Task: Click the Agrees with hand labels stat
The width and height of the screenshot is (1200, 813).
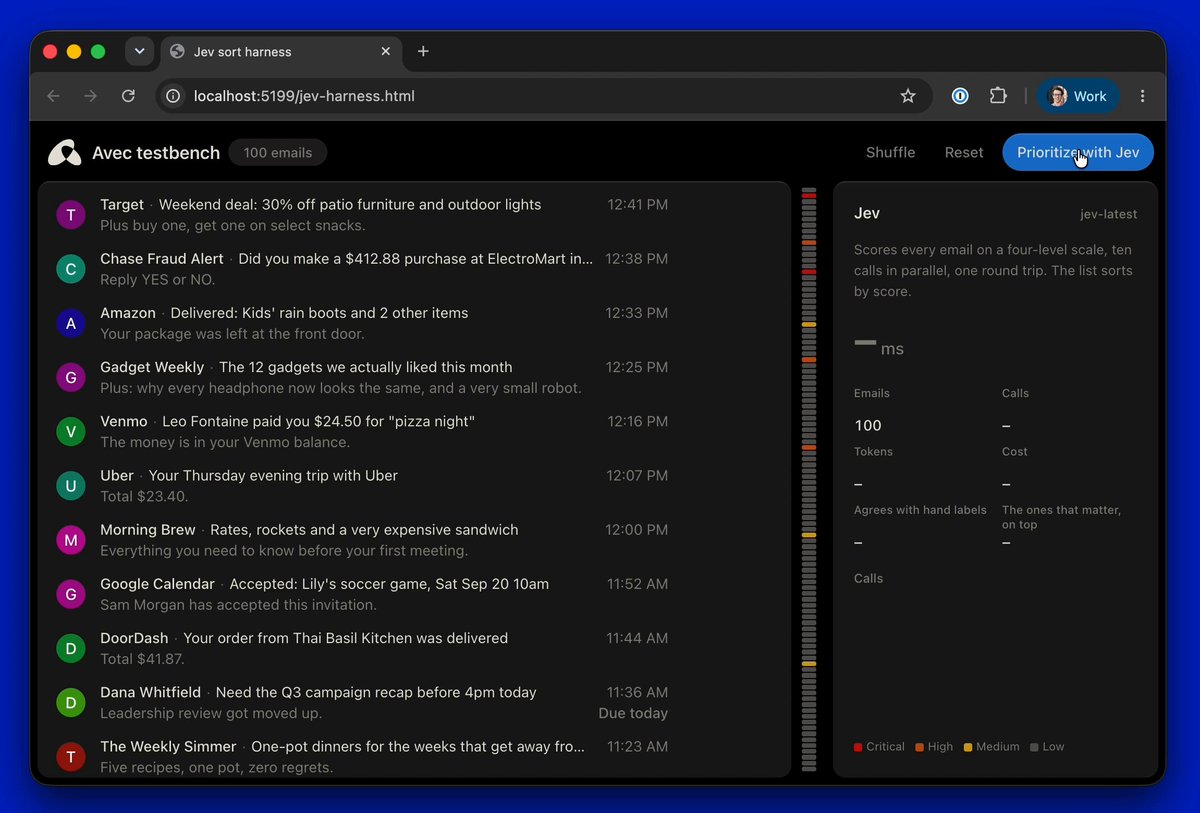Action: 920,526
